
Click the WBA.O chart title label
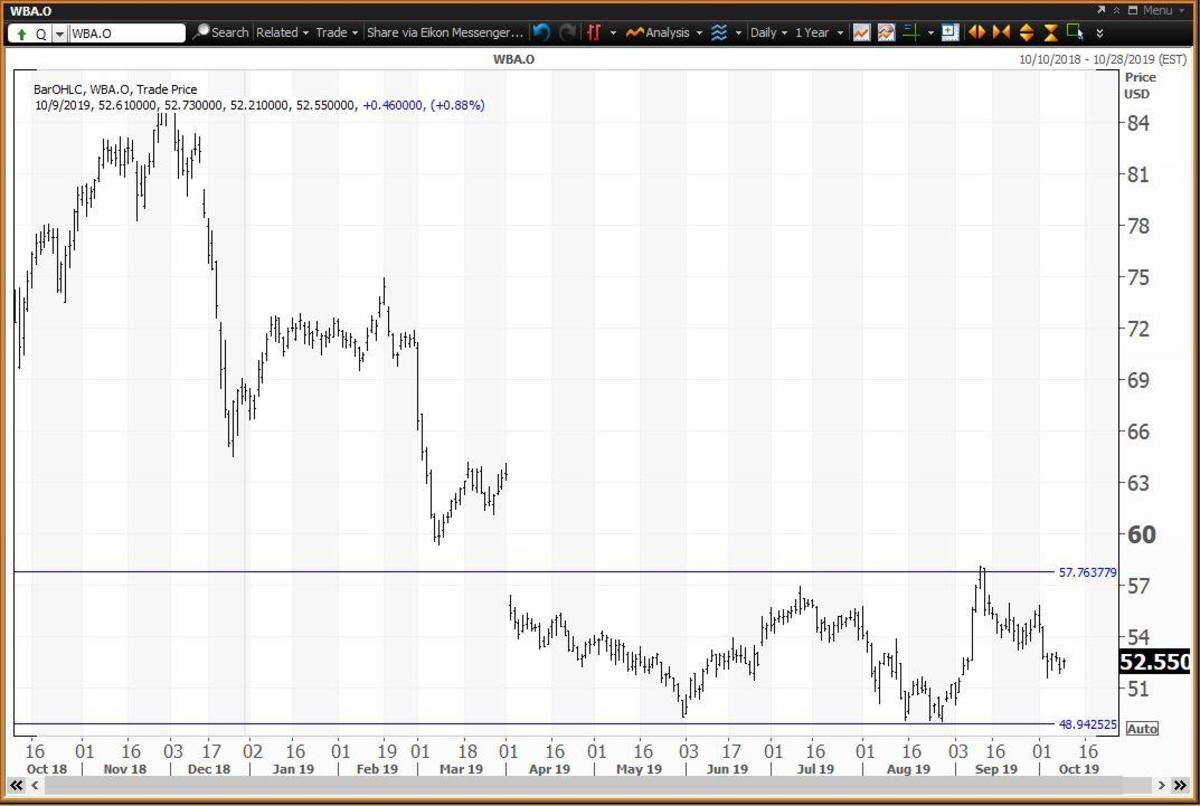(514, 59)
